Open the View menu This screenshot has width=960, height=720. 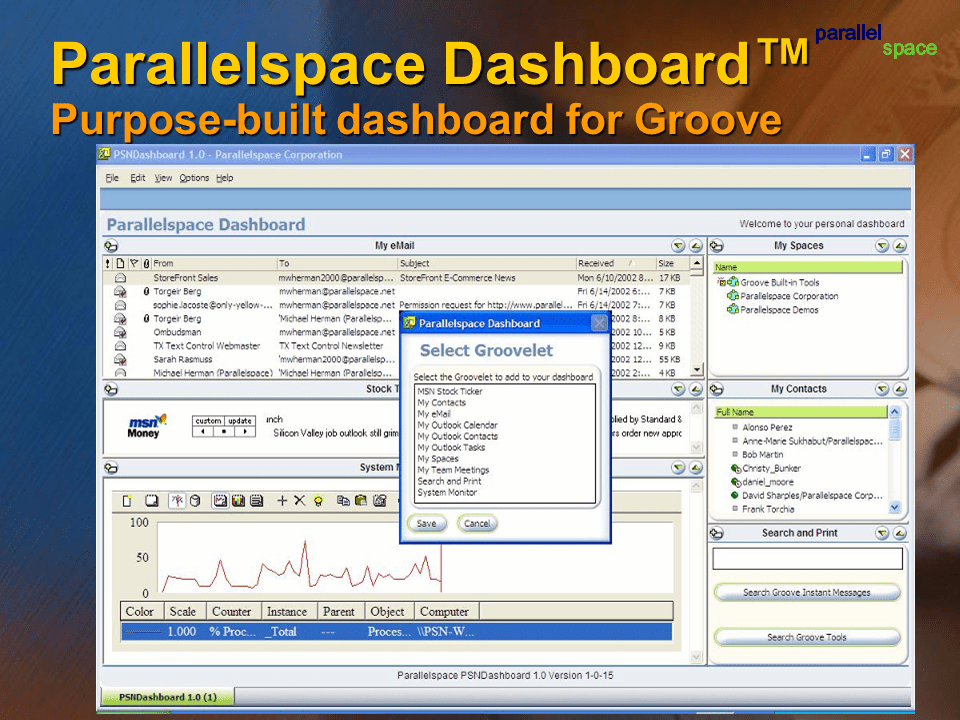[x=163, y=178]
